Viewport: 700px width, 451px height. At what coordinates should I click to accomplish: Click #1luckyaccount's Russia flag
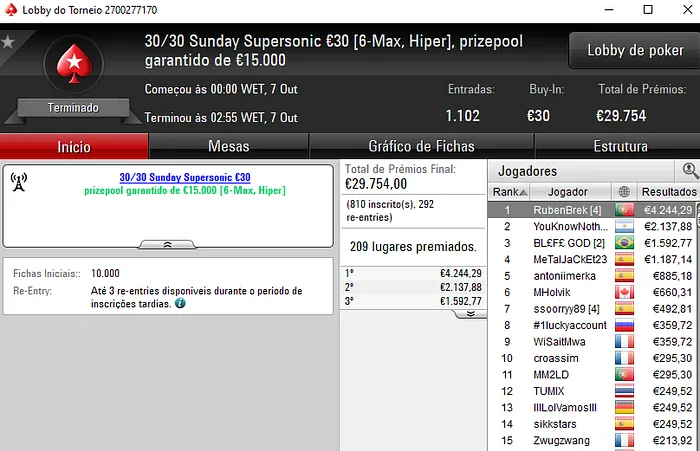[x=624, y=326]
